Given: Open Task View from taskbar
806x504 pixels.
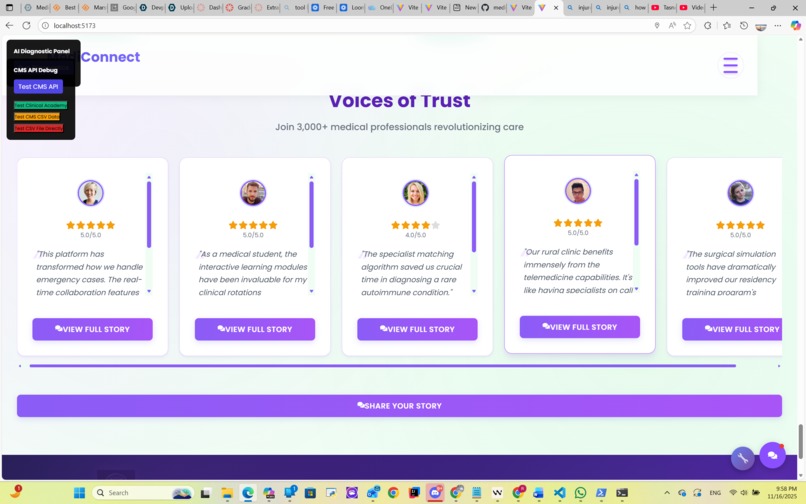Looking at the screenshot, I should 205,493.
